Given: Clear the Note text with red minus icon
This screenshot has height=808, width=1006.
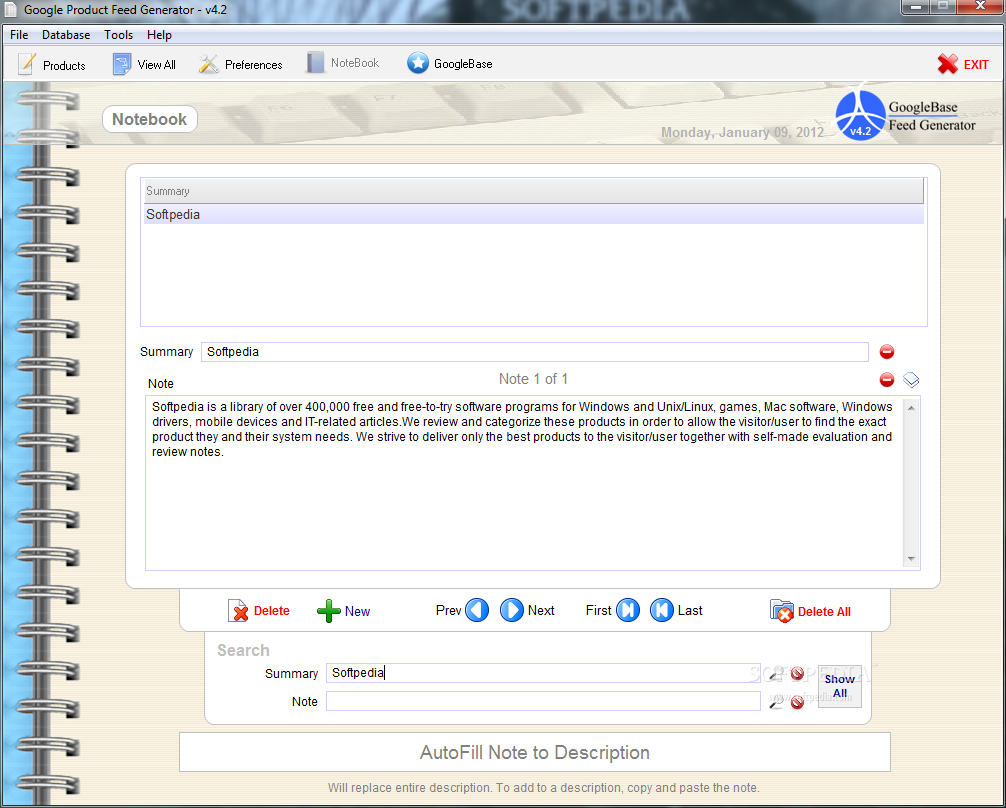Looking at the screenshot, I should (x=887, y=380).
